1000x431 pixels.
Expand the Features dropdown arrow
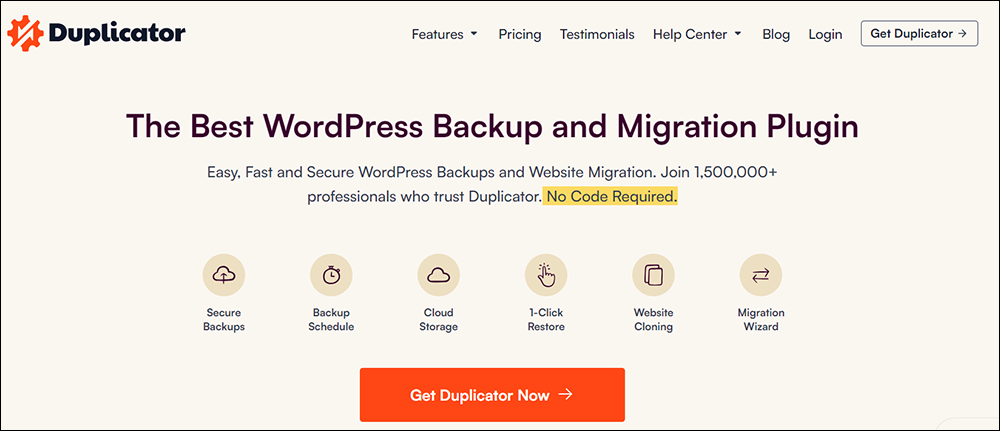click(474, 34)
